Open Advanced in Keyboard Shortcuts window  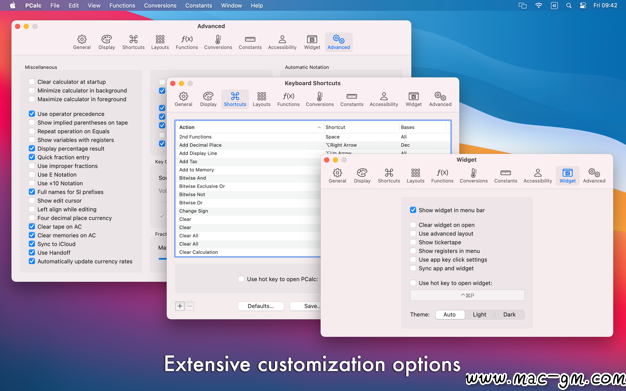tap(440, 99)
